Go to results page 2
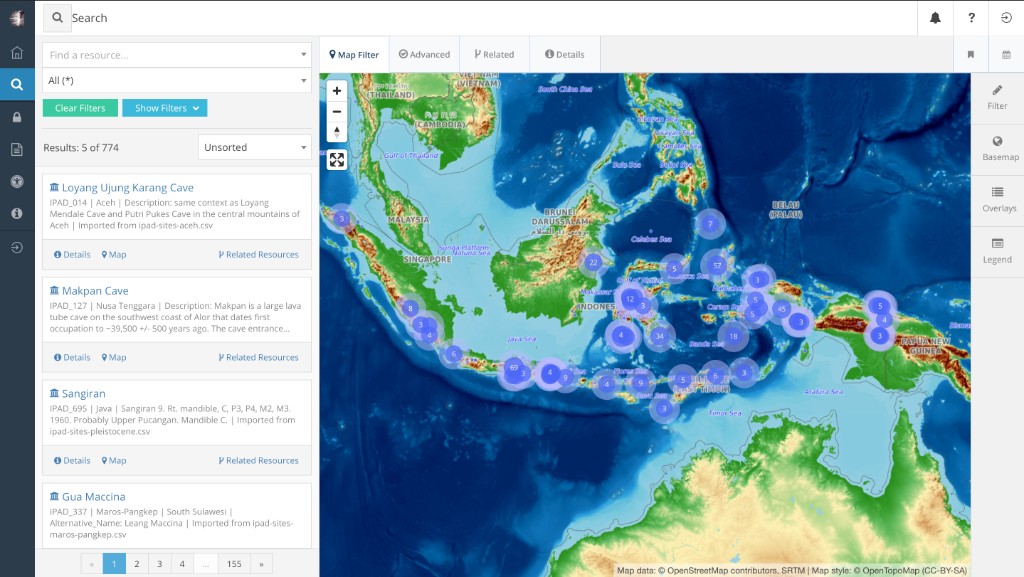The width and height of the screenshot is (1024, 577). click(x=136, y=564)
